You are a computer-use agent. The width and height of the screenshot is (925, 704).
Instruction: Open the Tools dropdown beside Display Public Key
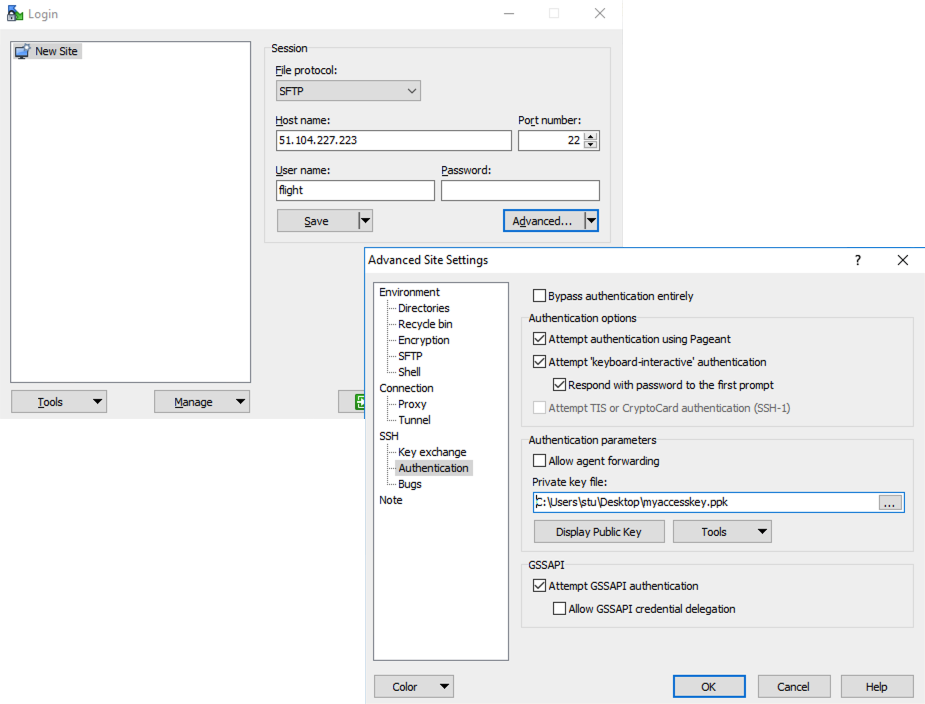pos(722,532)
